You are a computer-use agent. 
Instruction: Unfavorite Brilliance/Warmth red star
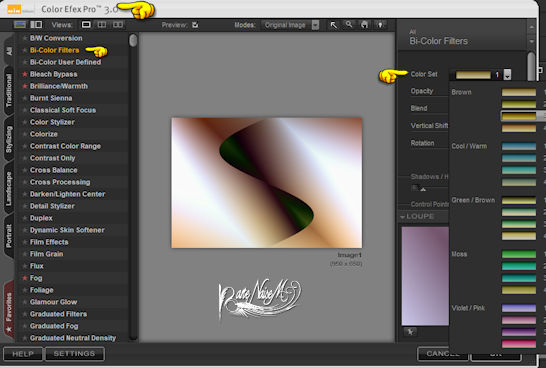25,86
